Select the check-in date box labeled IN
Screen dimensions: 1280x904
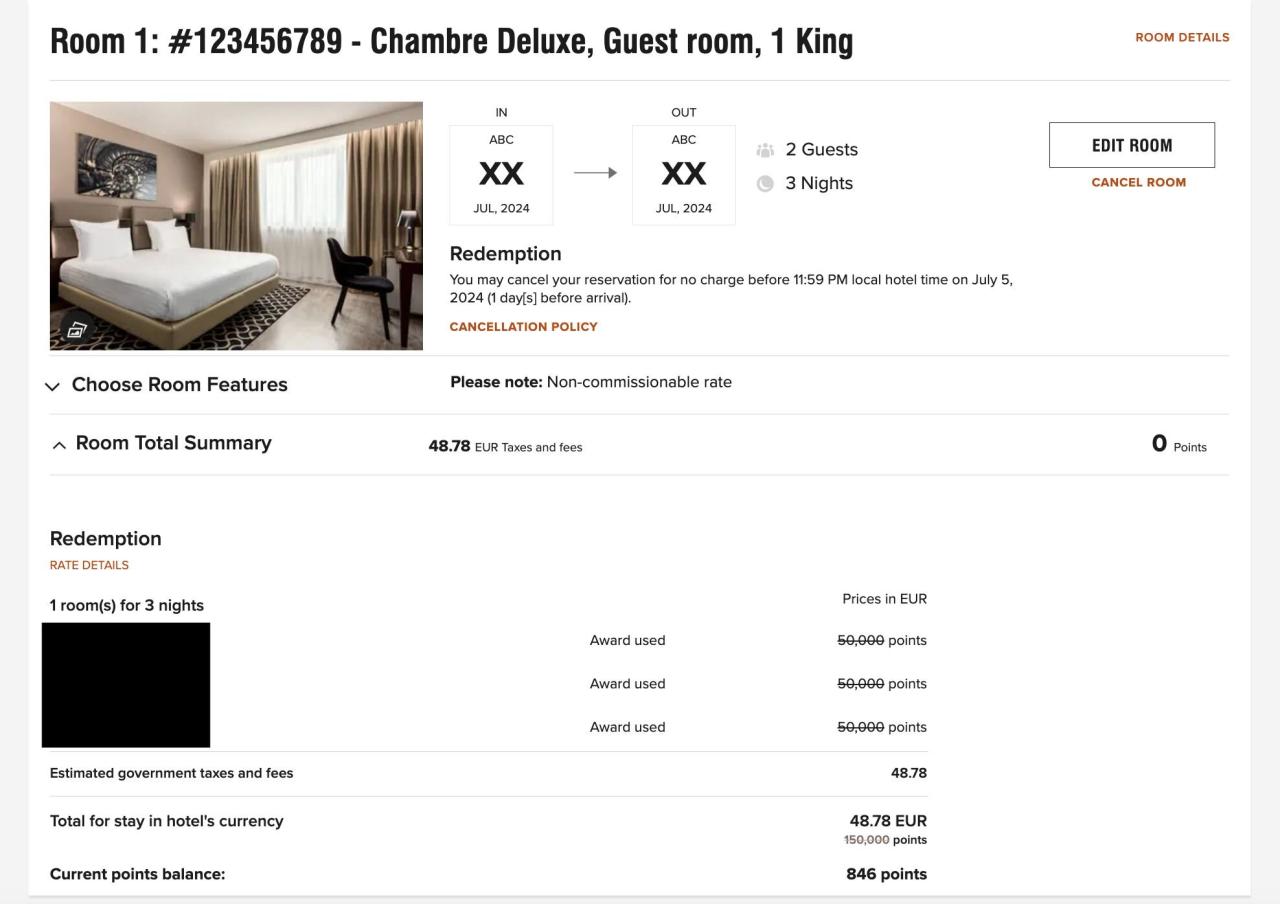point(501,174)
